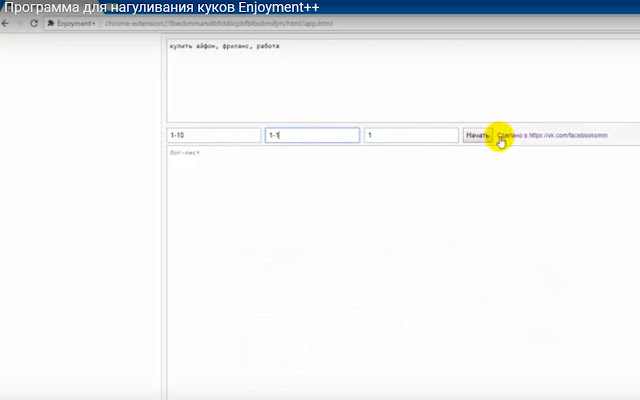The width and height of the screenshot is (640, 400).
Task: Click the field containing single 1
Action: (411, 135)
